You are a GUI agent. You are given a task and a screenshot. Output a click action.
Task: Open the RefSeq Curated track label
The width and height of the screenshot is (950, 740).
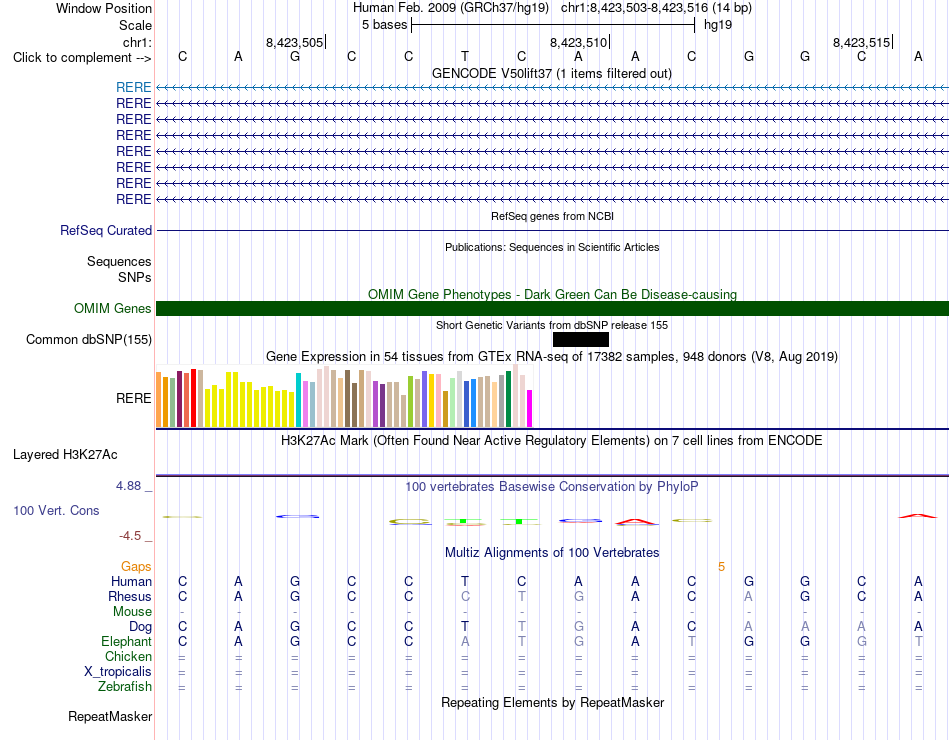click(106, 230)
